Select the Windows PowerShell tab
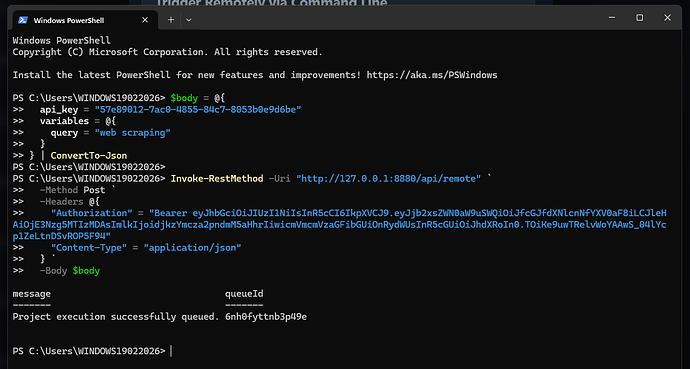The image size is (690, 369). pos(85,20)
